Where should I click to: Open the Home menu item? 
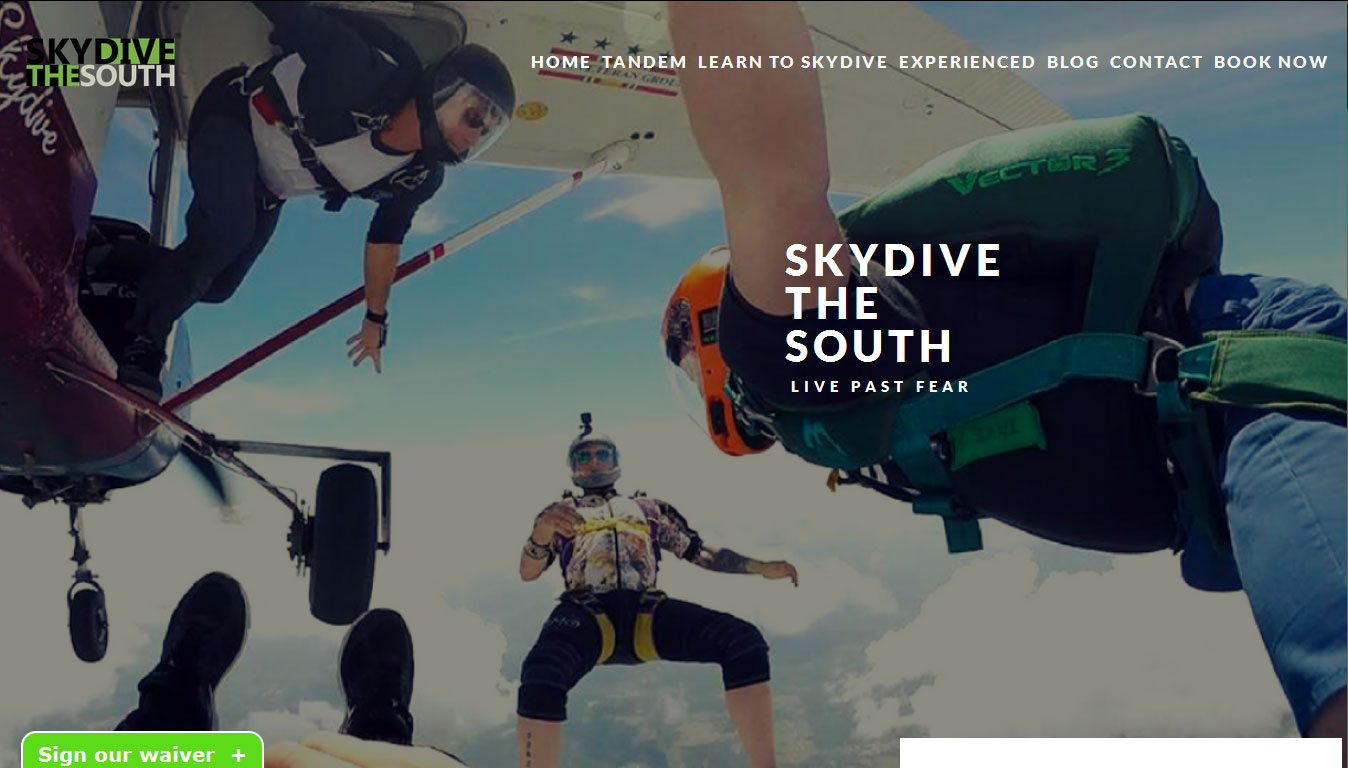tap(561, 62)
